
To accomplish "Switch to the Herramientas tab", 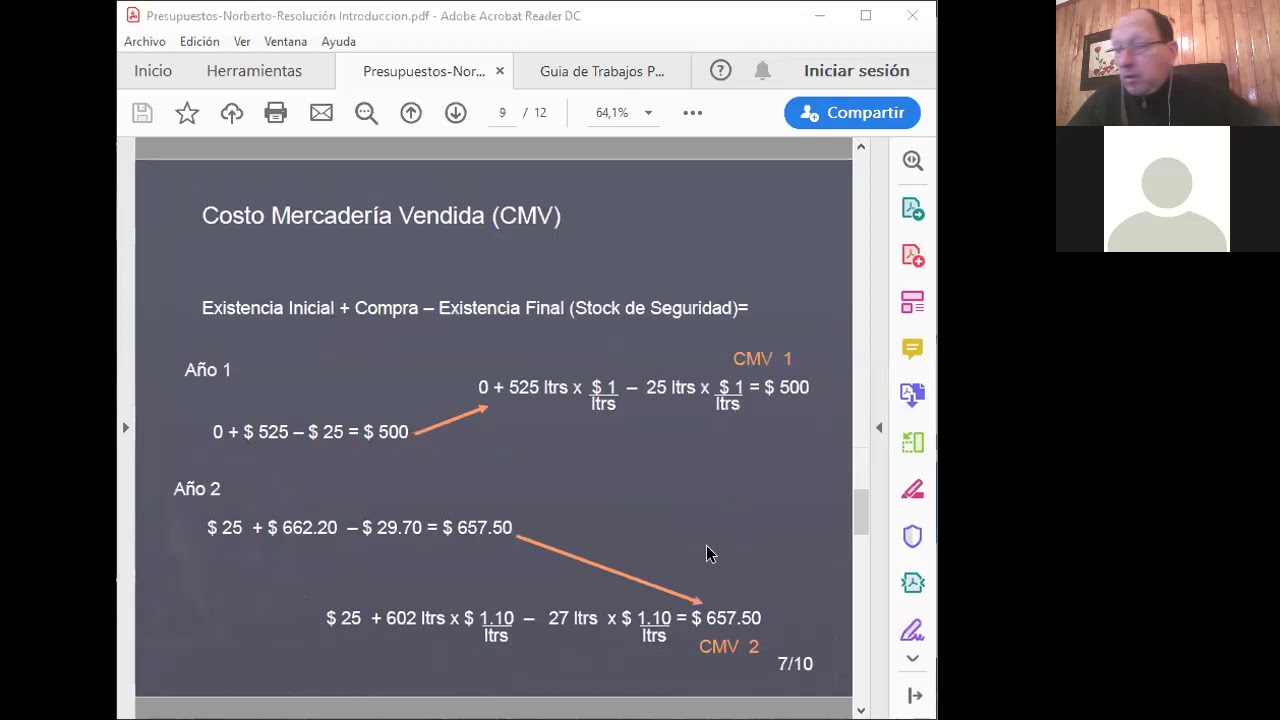I will (254, 71).
